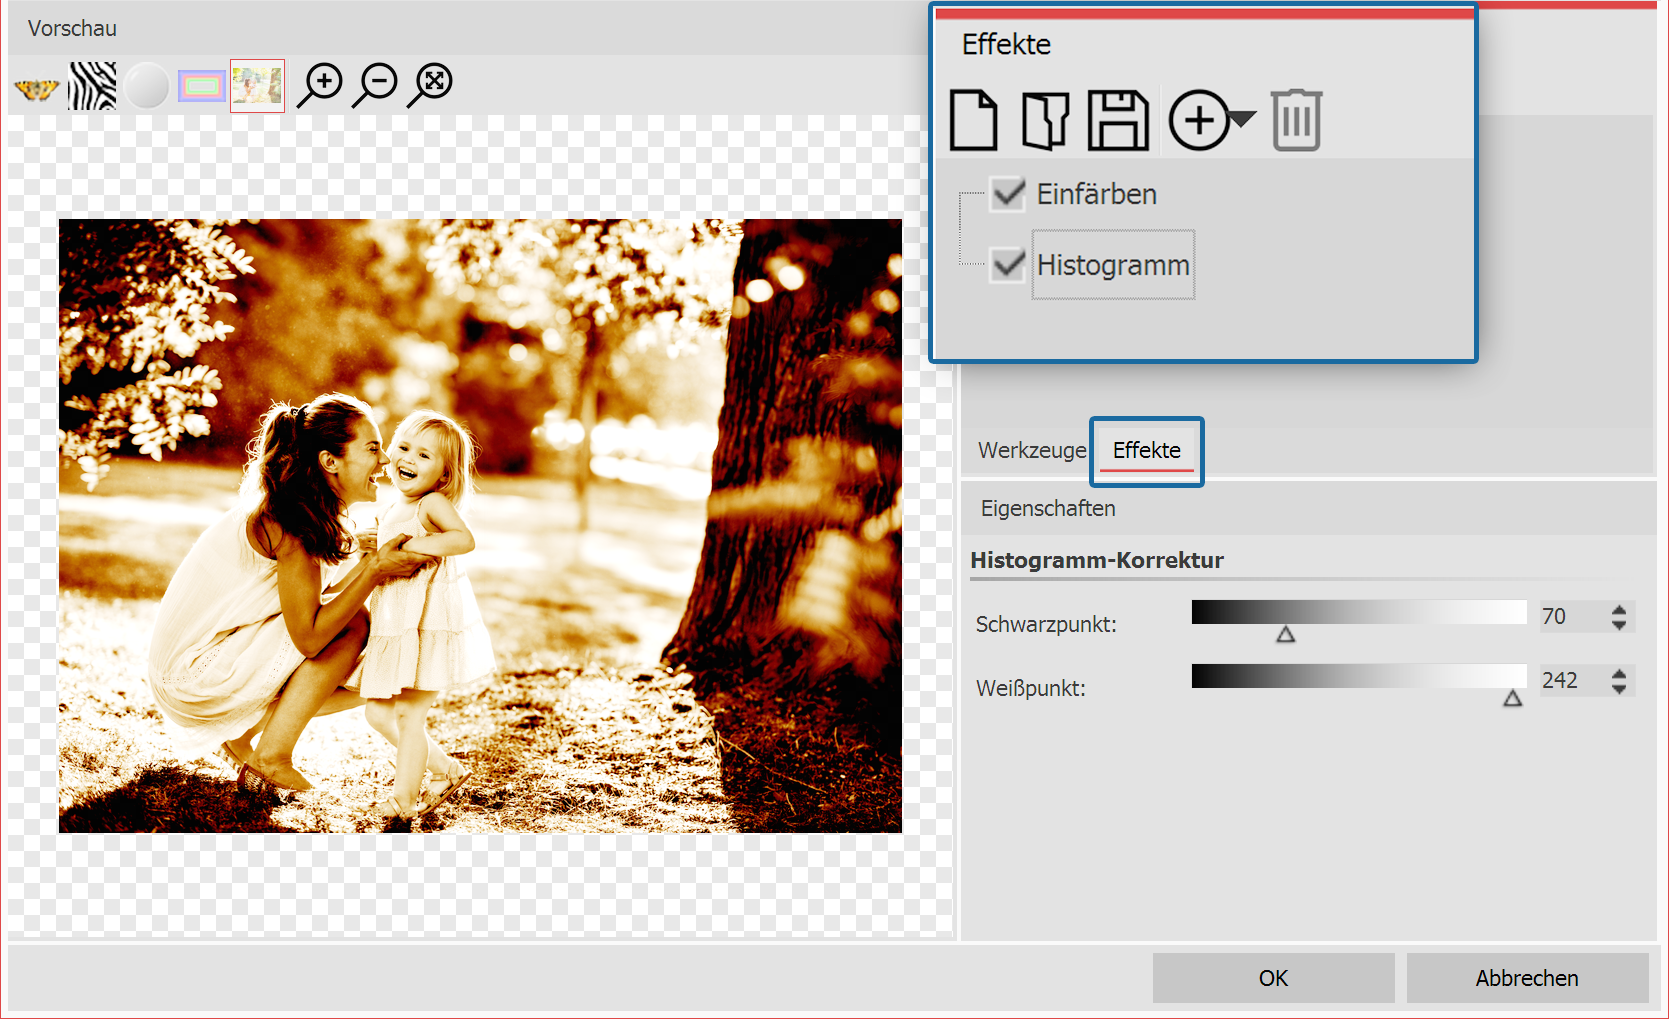
Task: Create a new effect preset
Action: (972, 119)
